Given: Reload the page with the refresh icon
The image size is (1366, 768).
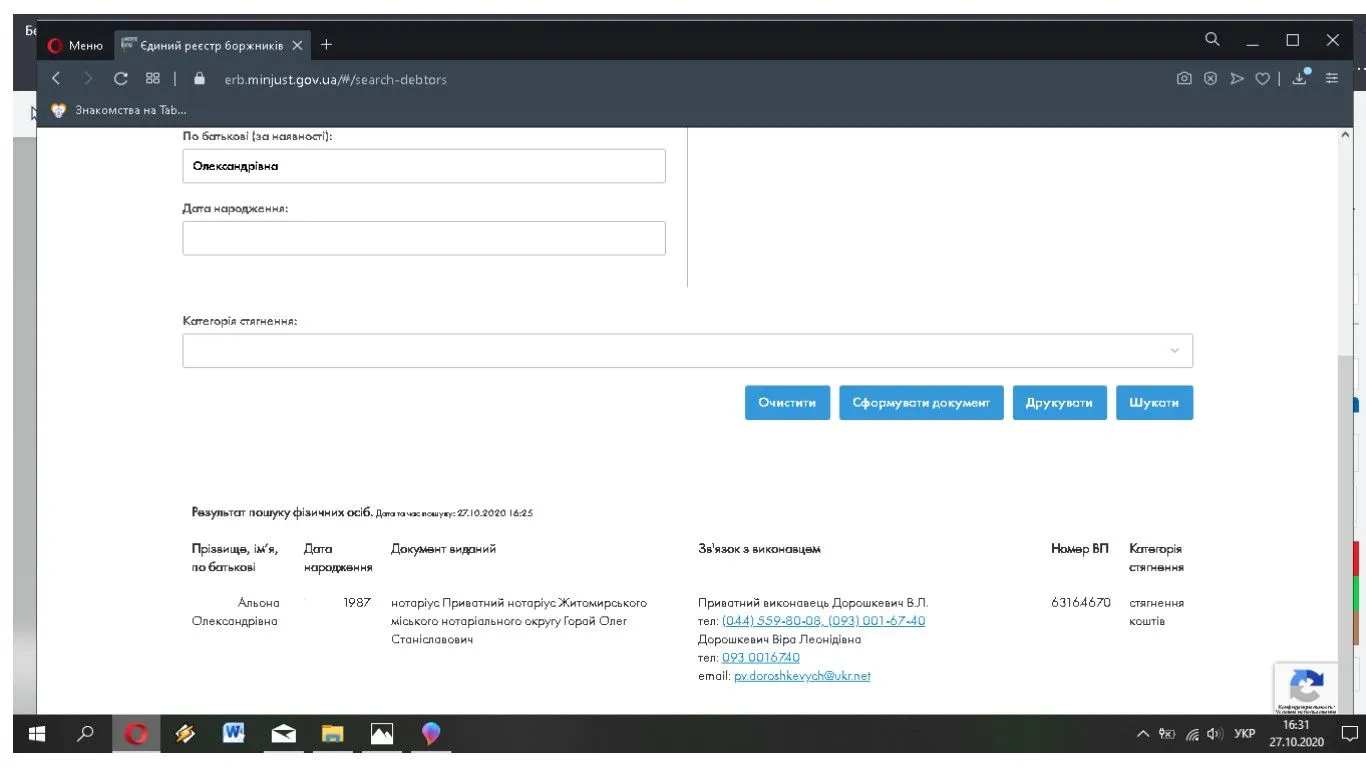Looking at the screenshot, I should [121, 79].
